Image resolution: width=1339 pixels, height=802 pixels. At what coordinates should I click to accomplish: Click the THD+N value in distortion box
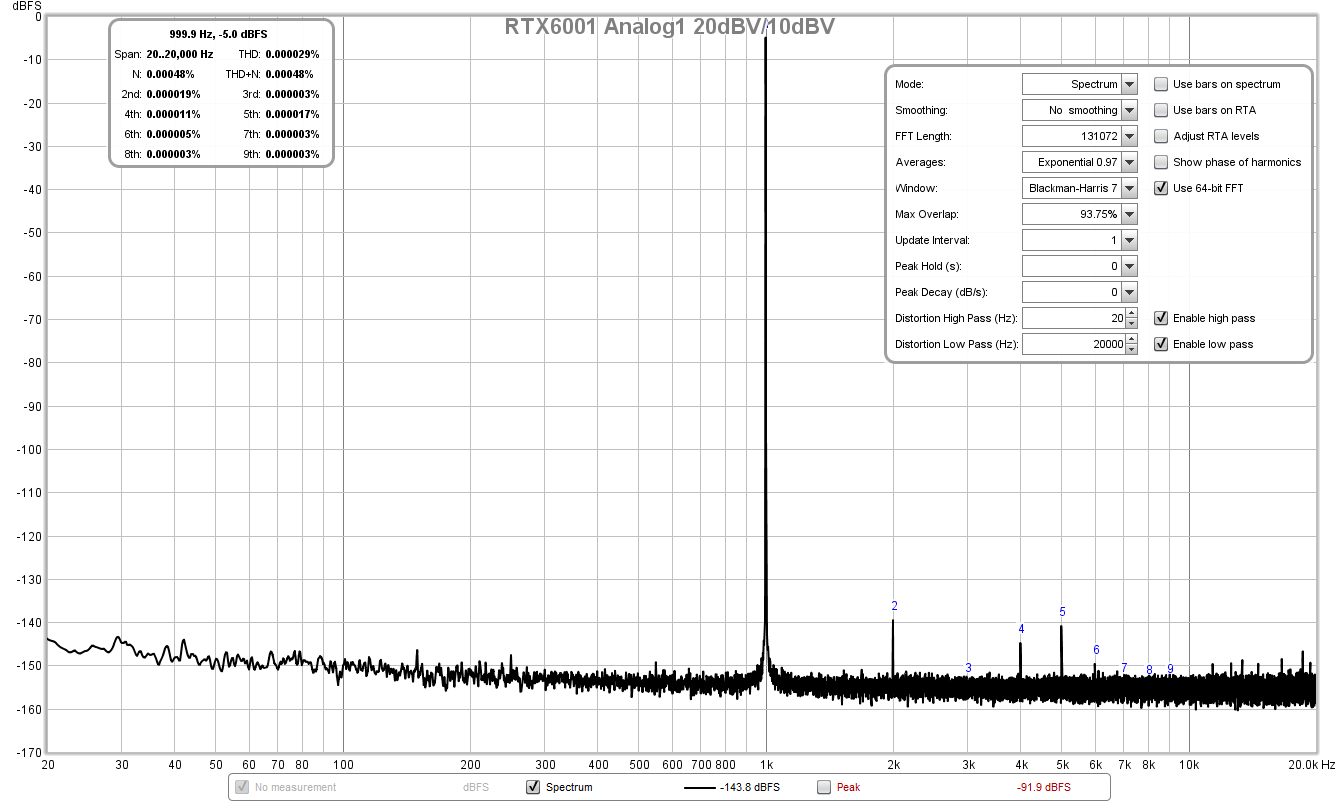(x=289, y=74)
